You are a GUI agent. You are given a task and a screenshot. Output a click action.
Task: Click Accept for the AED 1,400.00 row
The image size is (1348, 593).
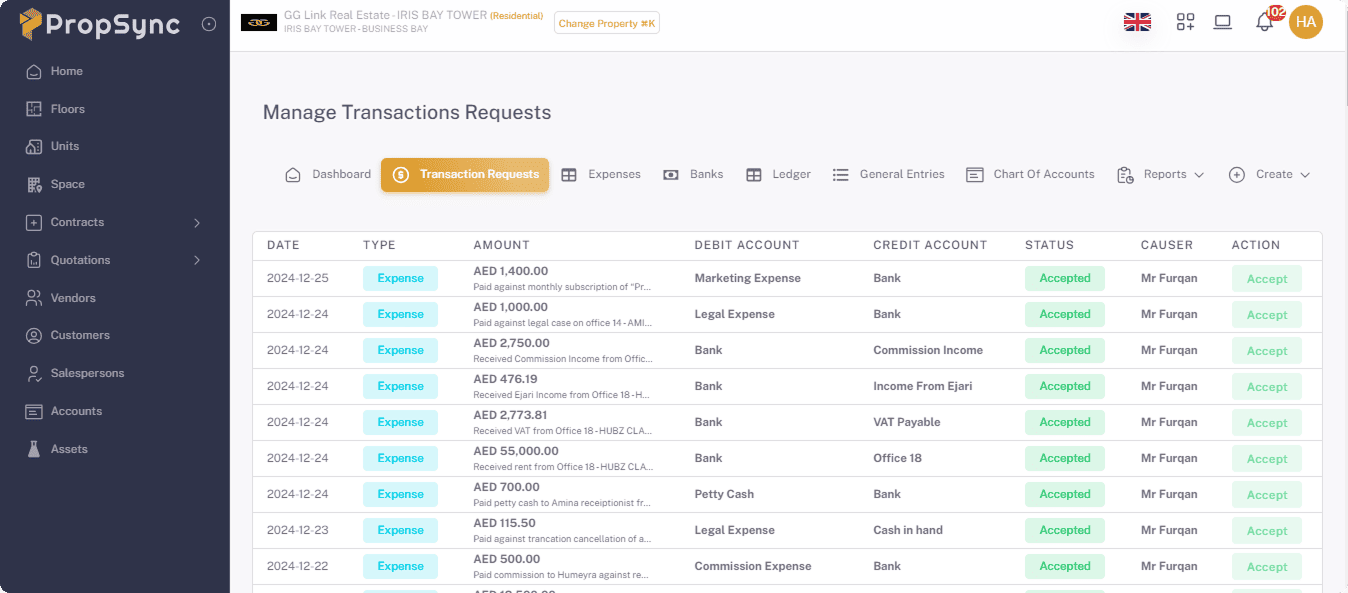coord(1267,279)
